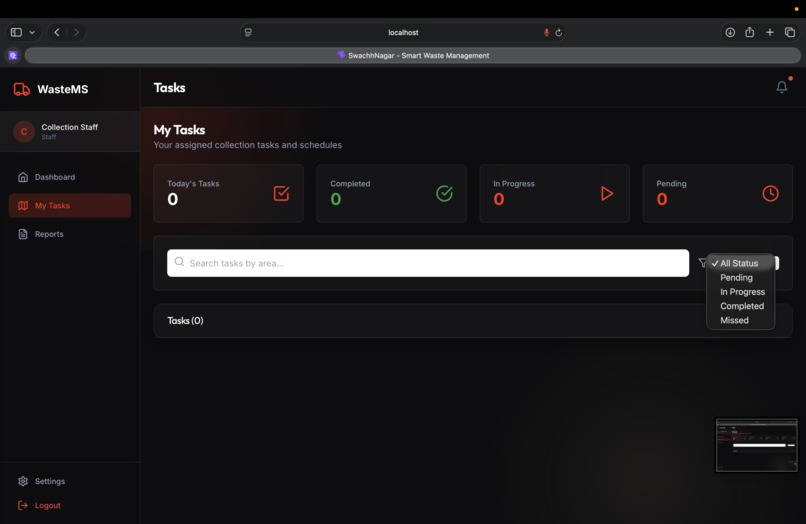Click the Tasks (0) heading

(185, 320)
